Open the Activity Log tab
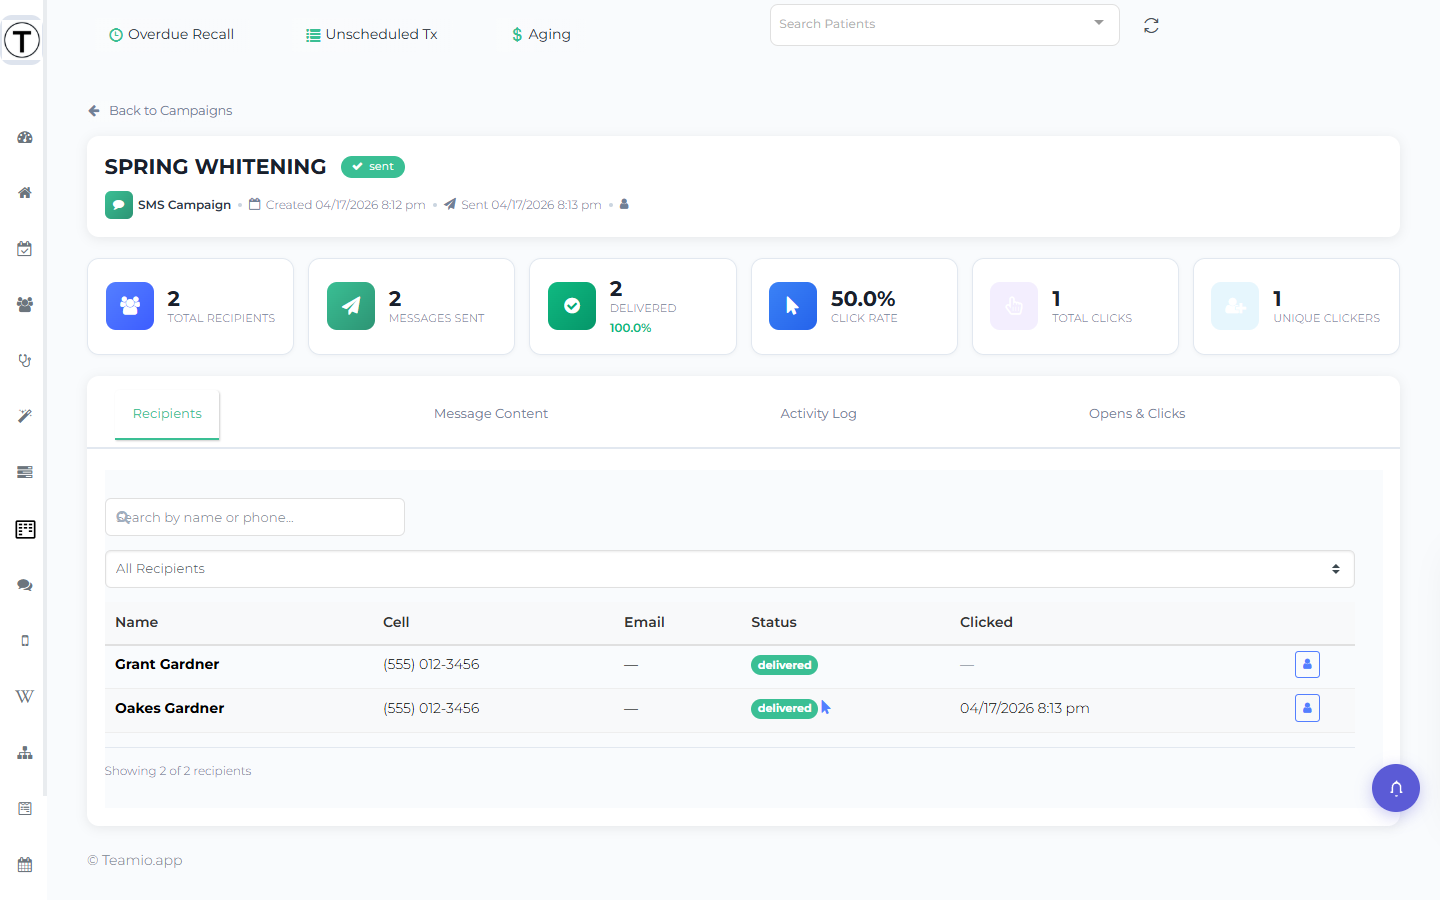This screenshot has height=900, width=1440. pos(818,414)
